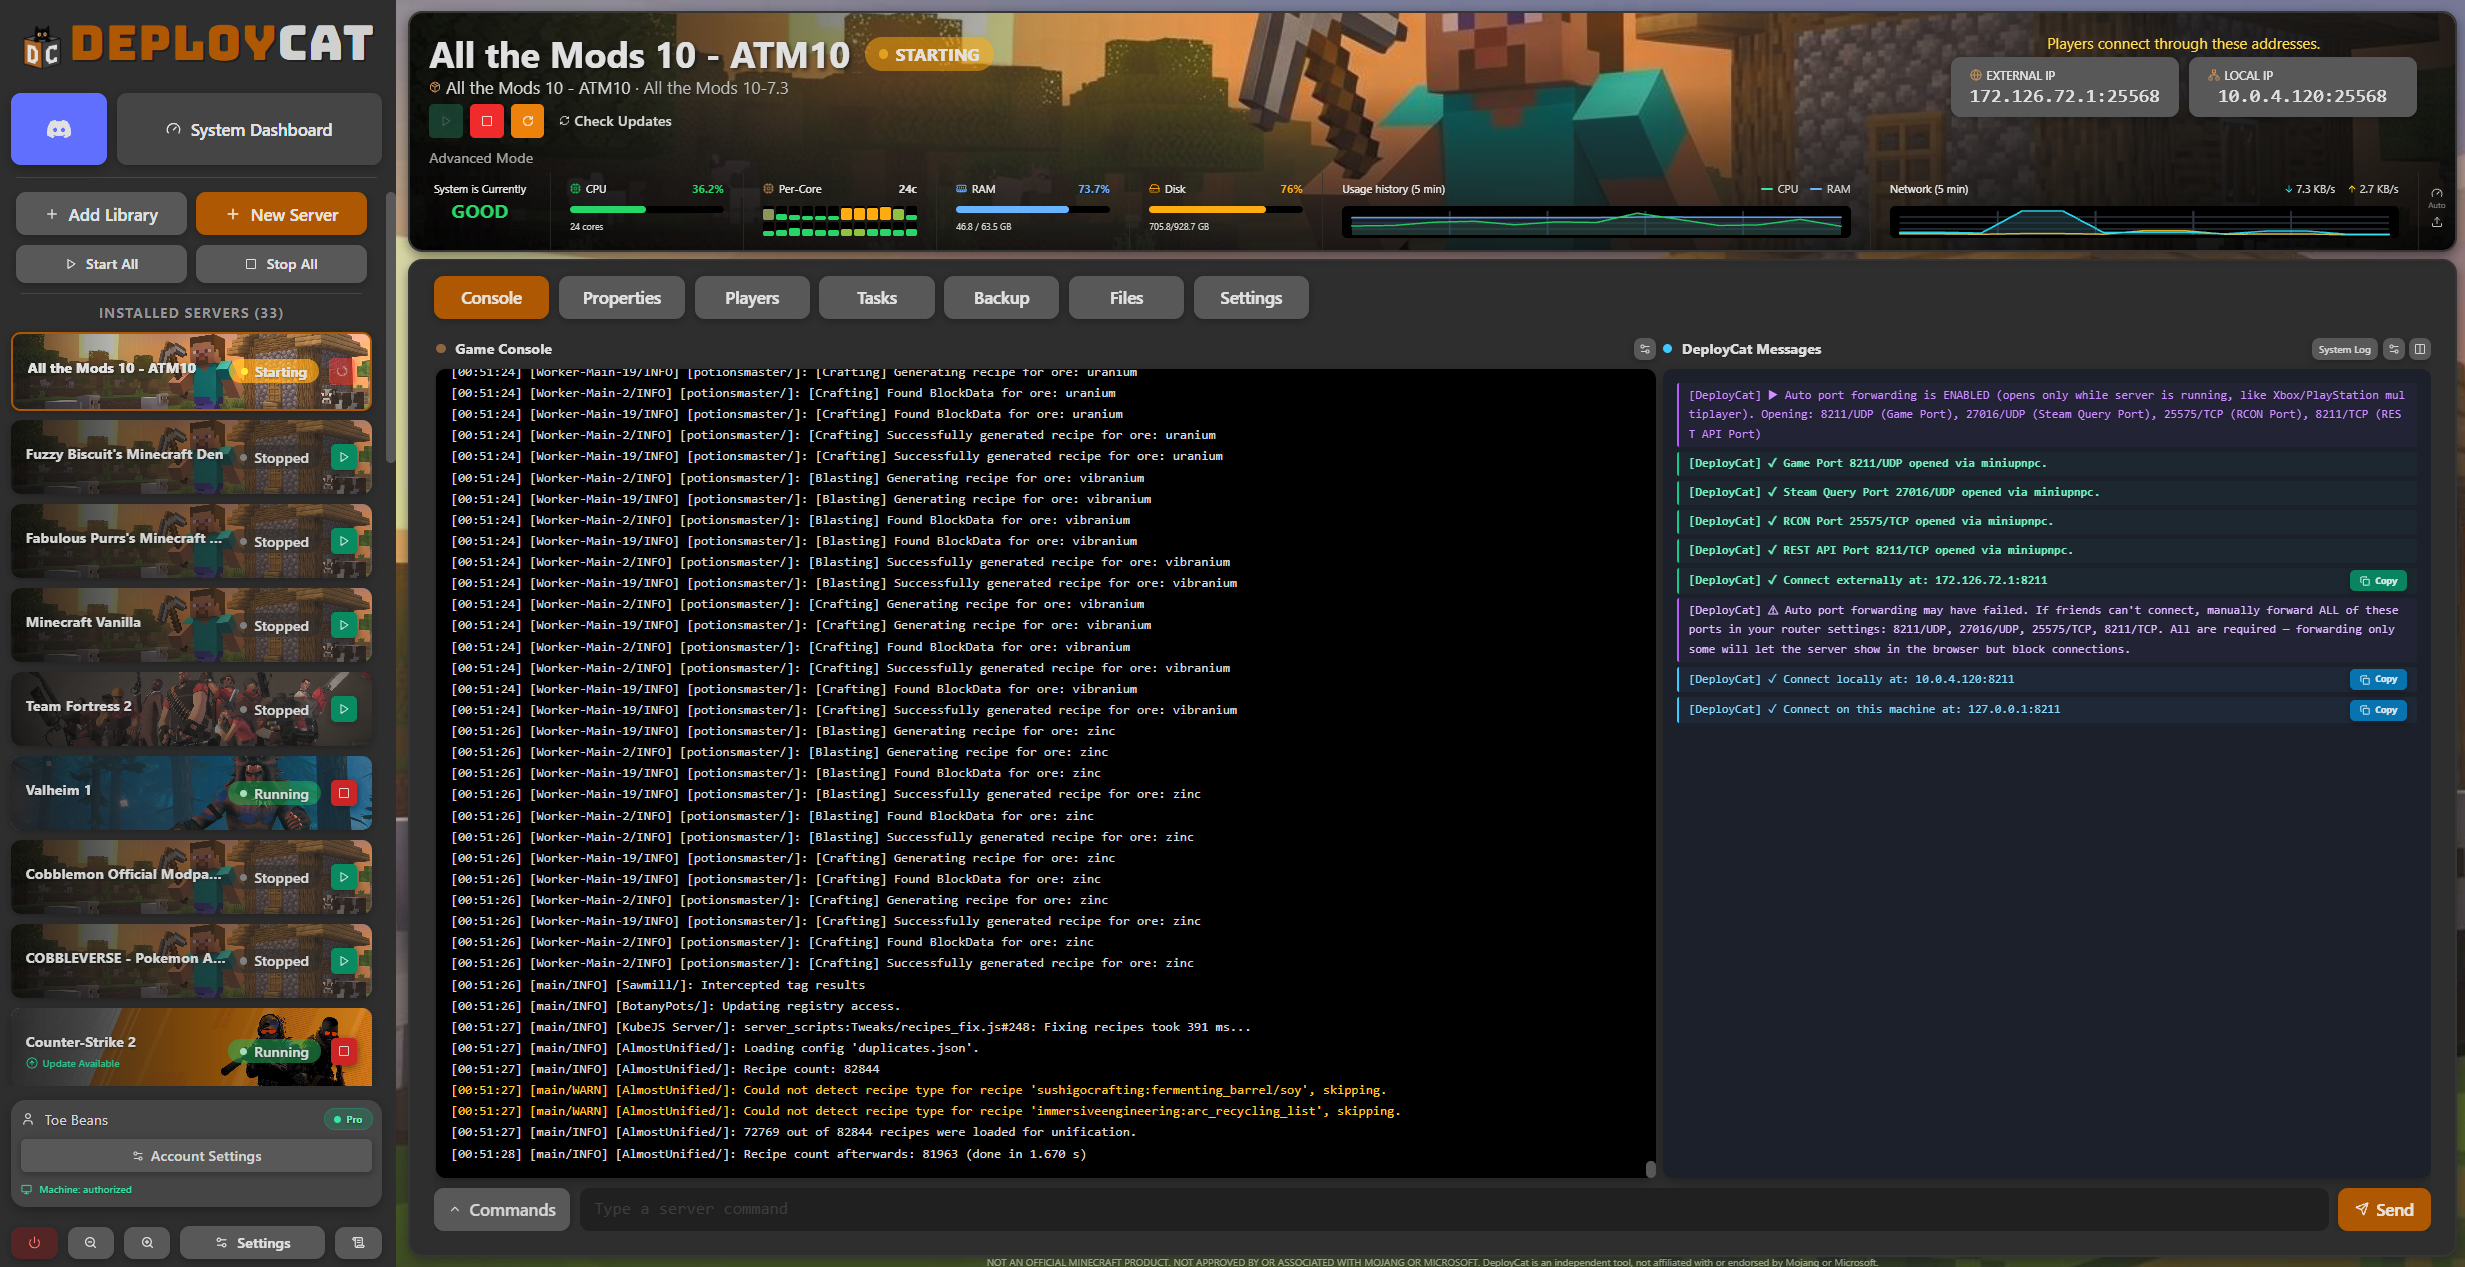Copy the external connection address
The image size is (2465, 1267).
pos(2378,581)
